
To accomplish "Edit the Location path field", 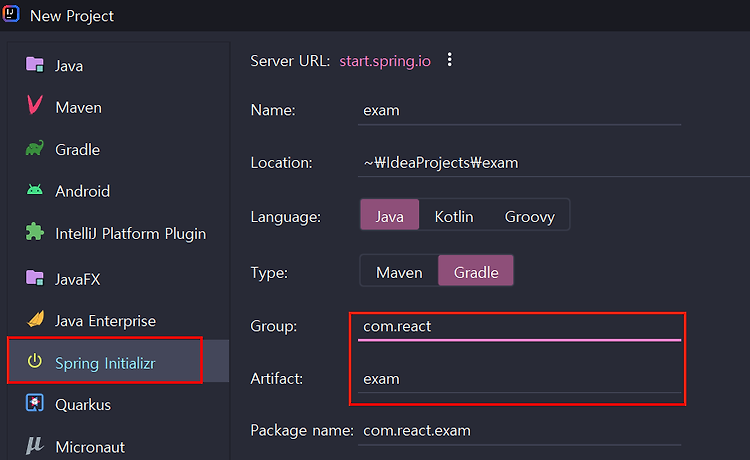I will 554,163.
